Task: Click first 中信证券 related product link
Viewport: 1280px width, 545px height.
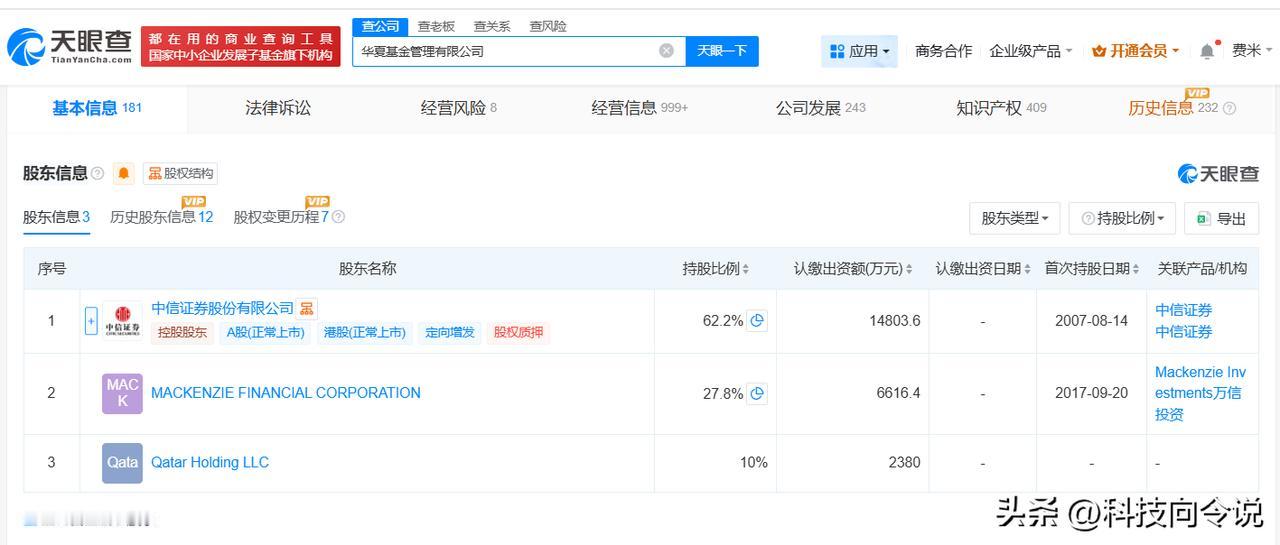Action: (x=1183, y=310)
